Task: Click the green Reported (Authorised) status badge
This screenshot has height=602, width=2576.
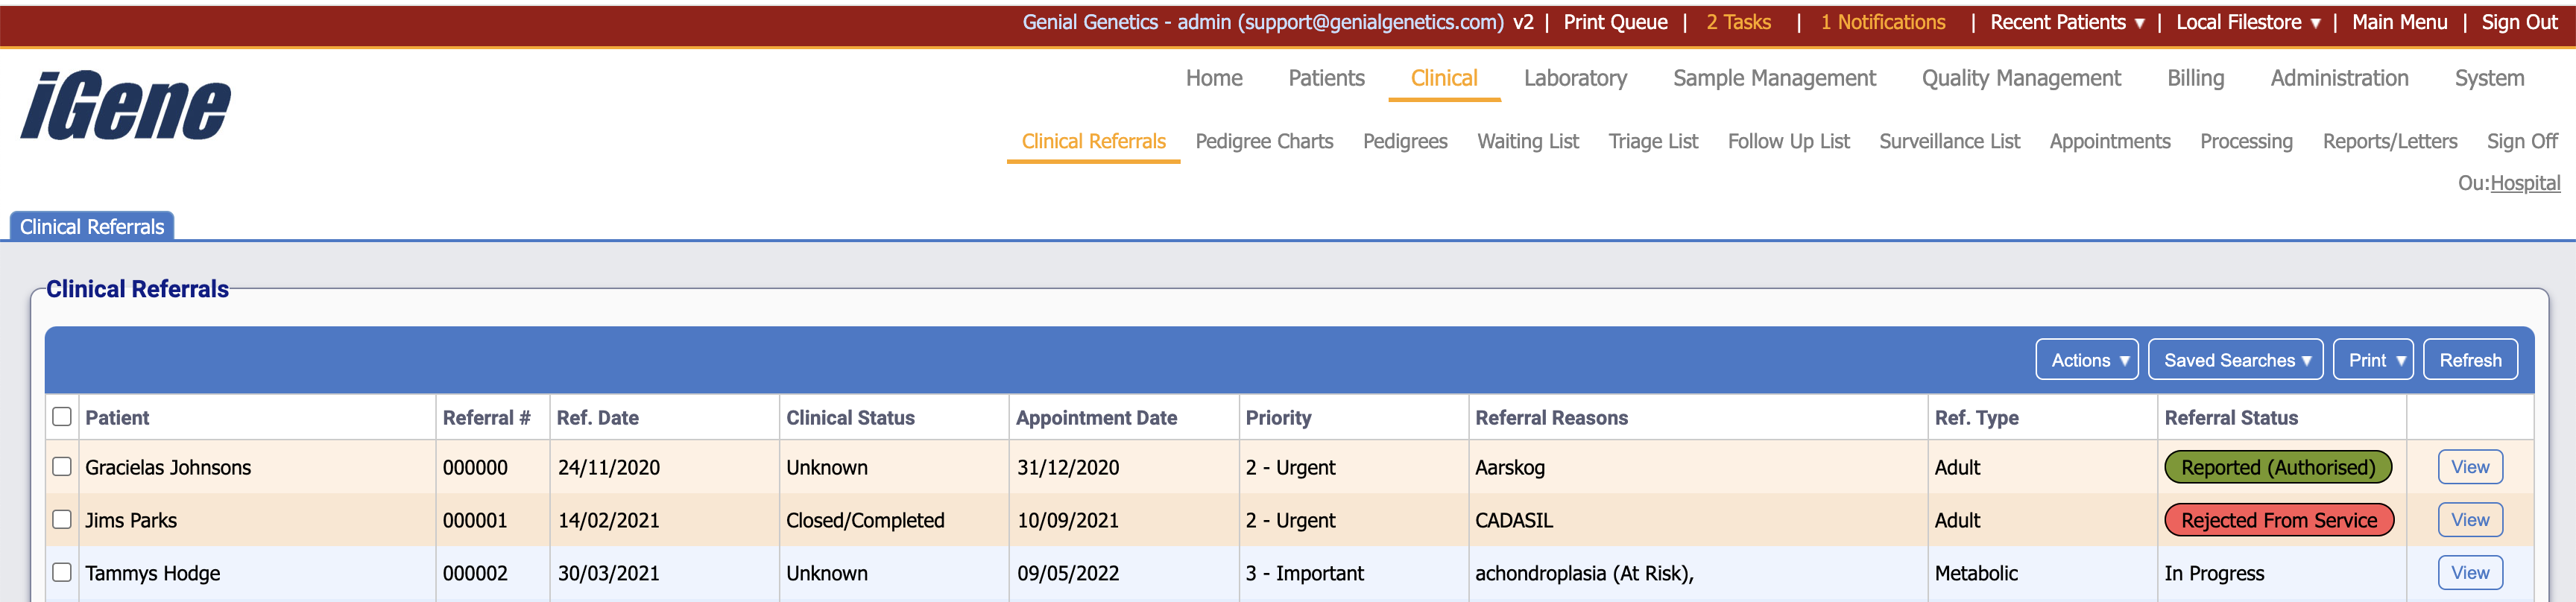Action: (2278, 467)
